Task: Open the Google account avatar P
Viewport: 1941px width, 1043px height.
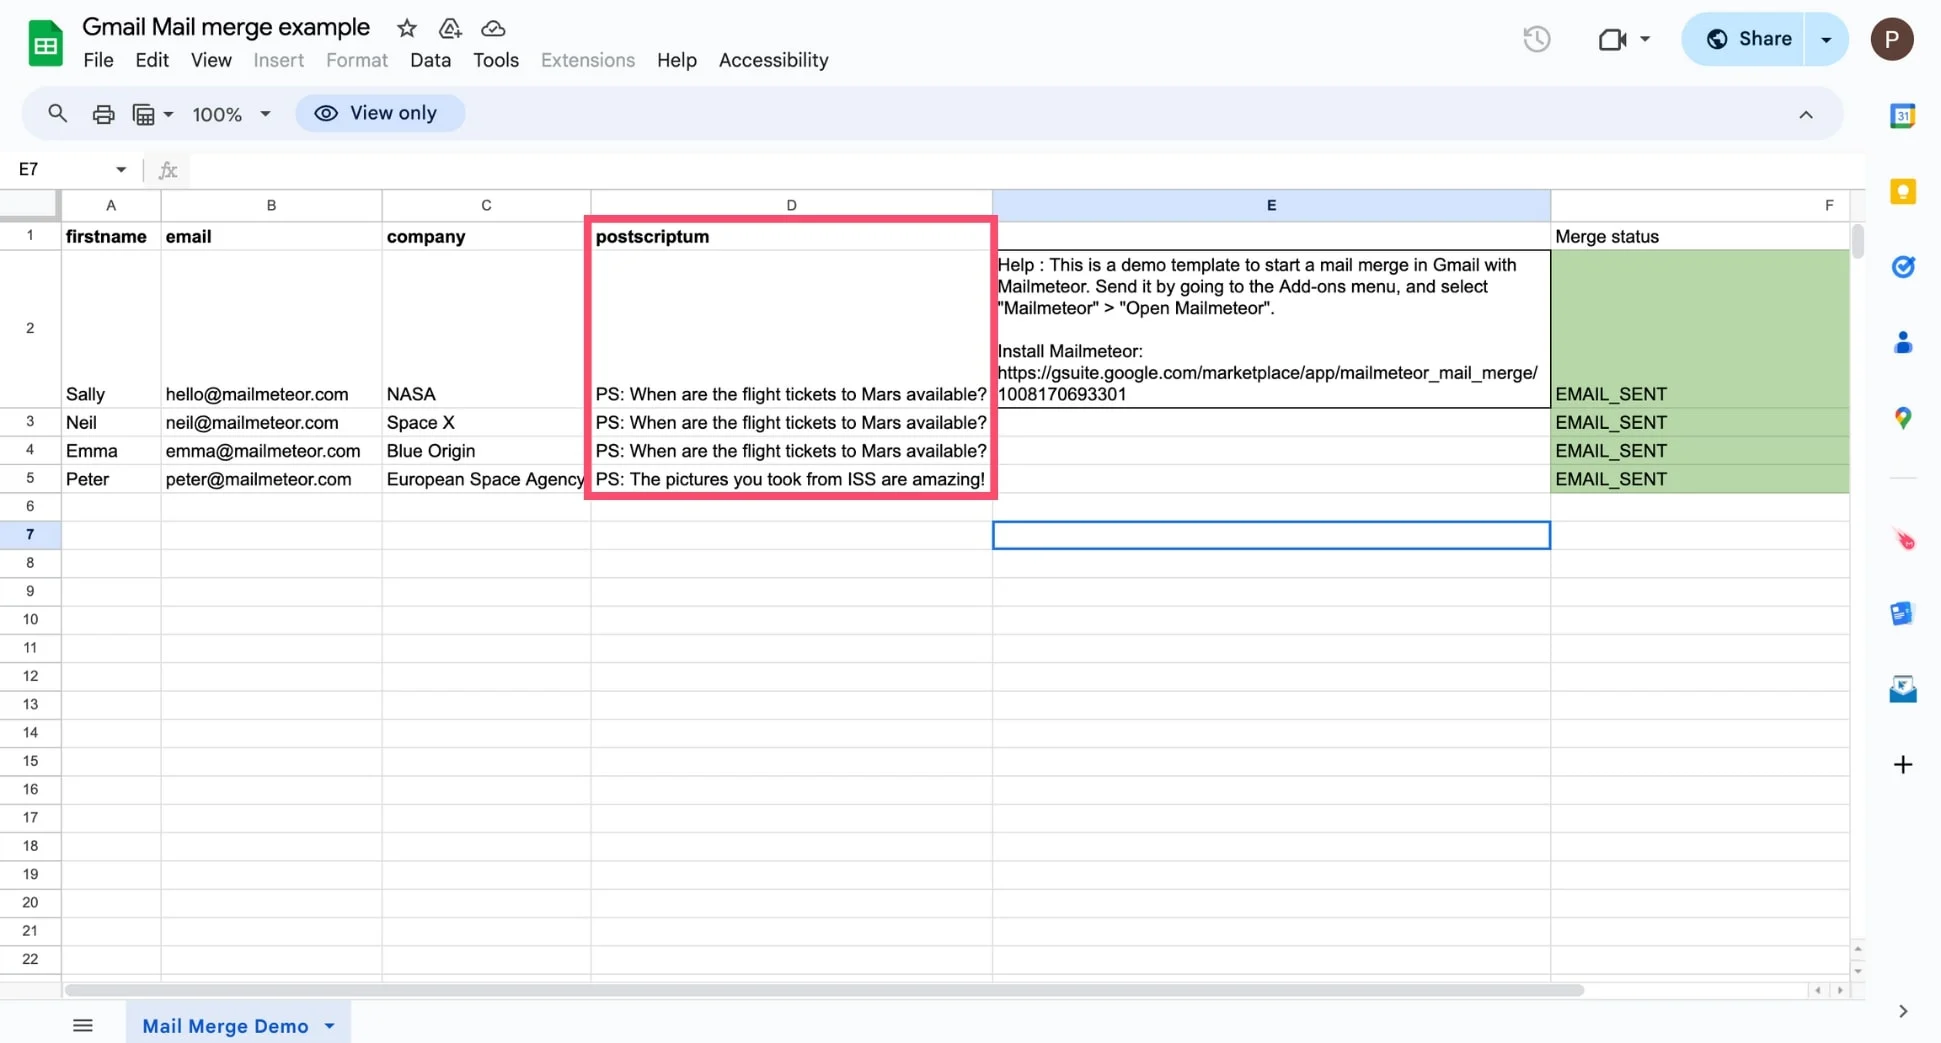Action: coord(1891,39)
